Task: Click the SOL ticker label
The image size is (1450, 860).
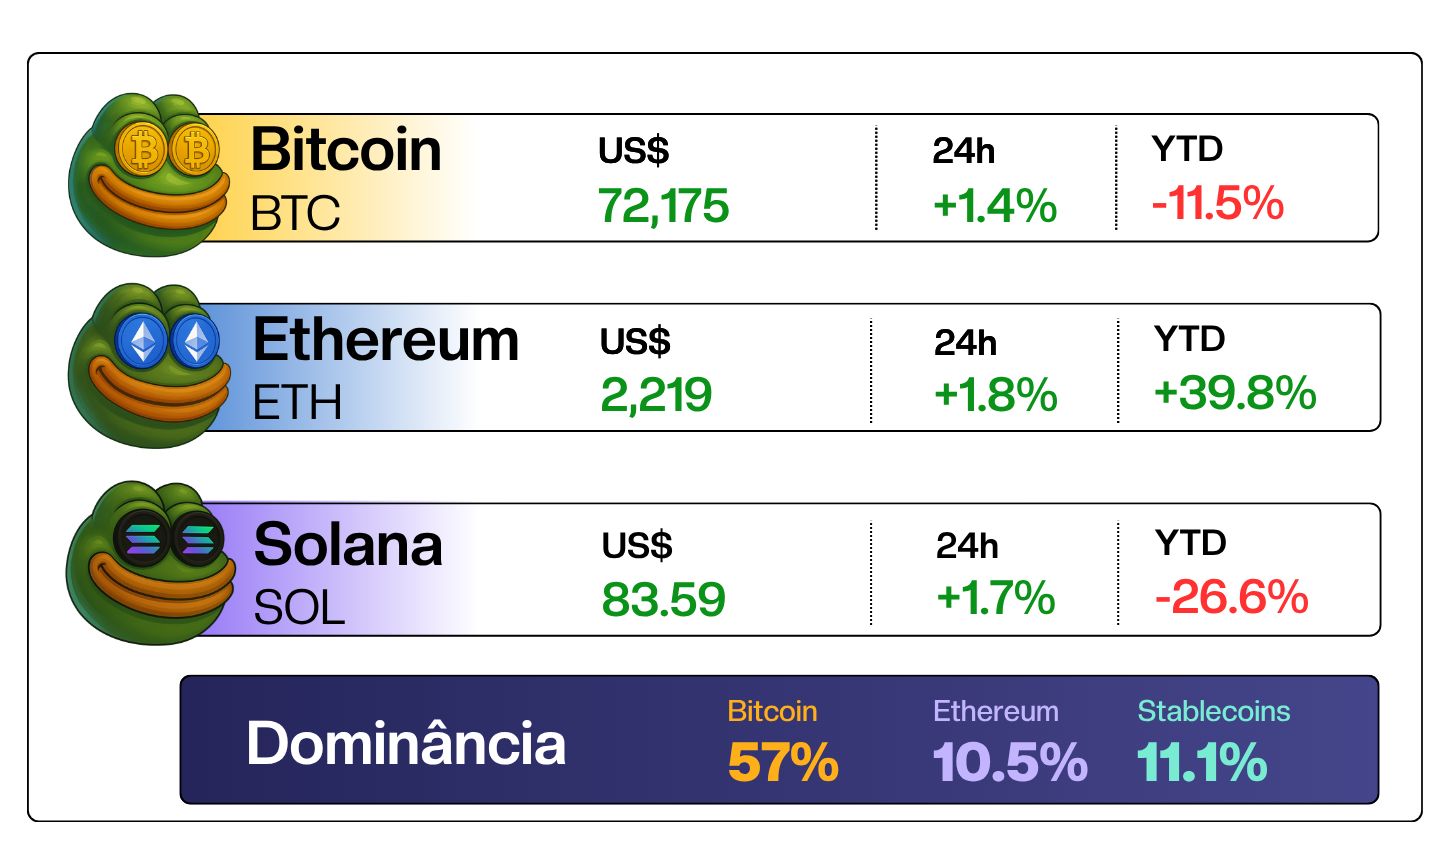Action: 299,607
